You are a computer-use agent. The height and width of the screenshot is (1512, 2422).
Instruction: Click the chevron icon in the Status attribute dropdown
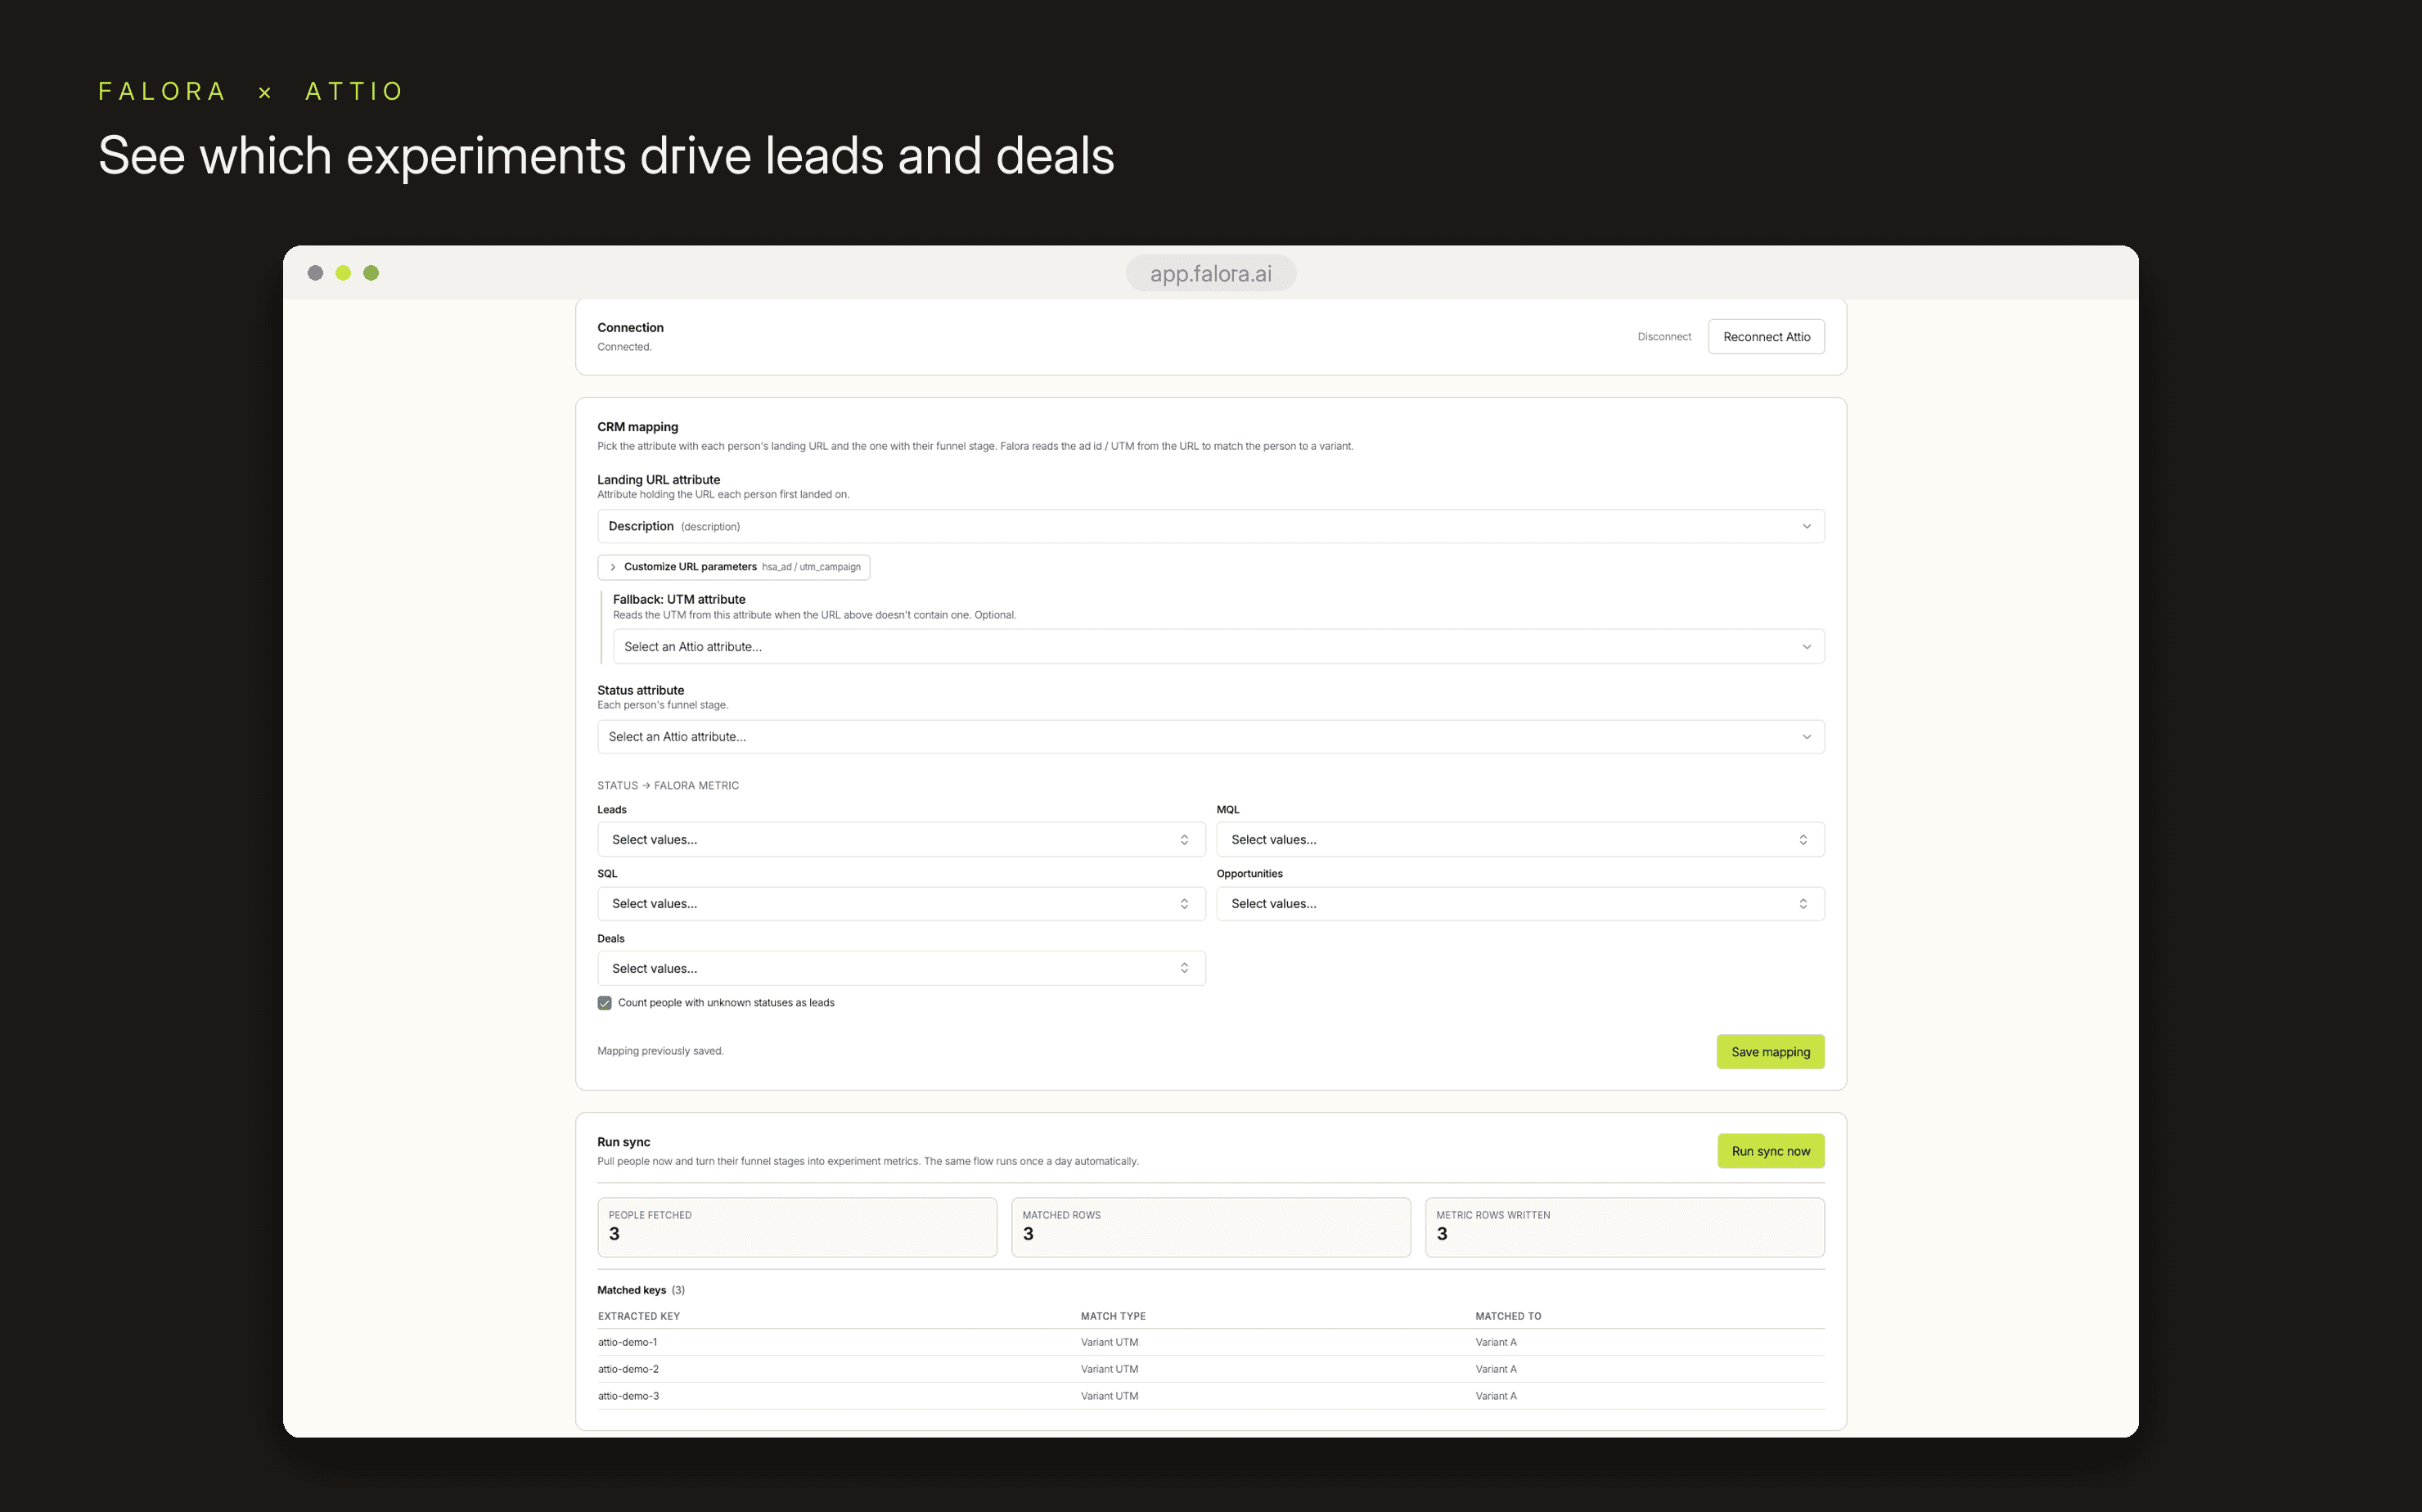(1806, 737)
